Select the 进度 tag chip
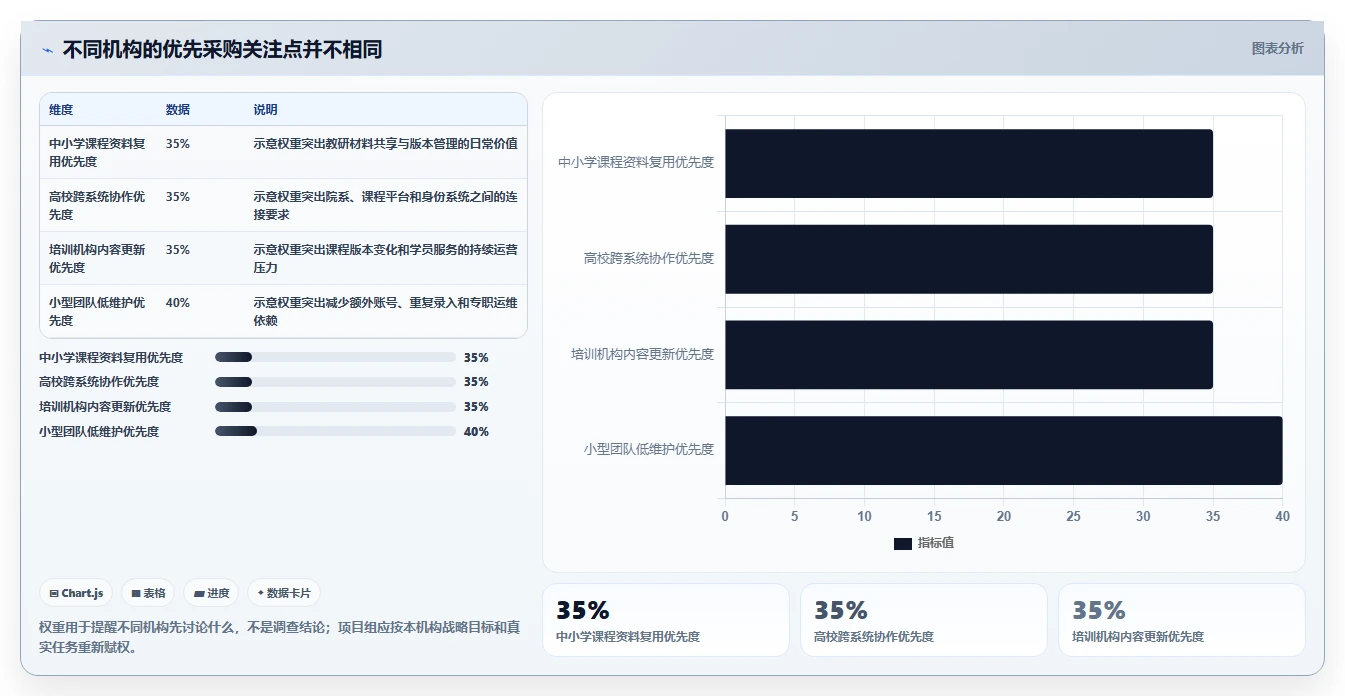This screenshot has width=1345, height=696. [211, 593]
